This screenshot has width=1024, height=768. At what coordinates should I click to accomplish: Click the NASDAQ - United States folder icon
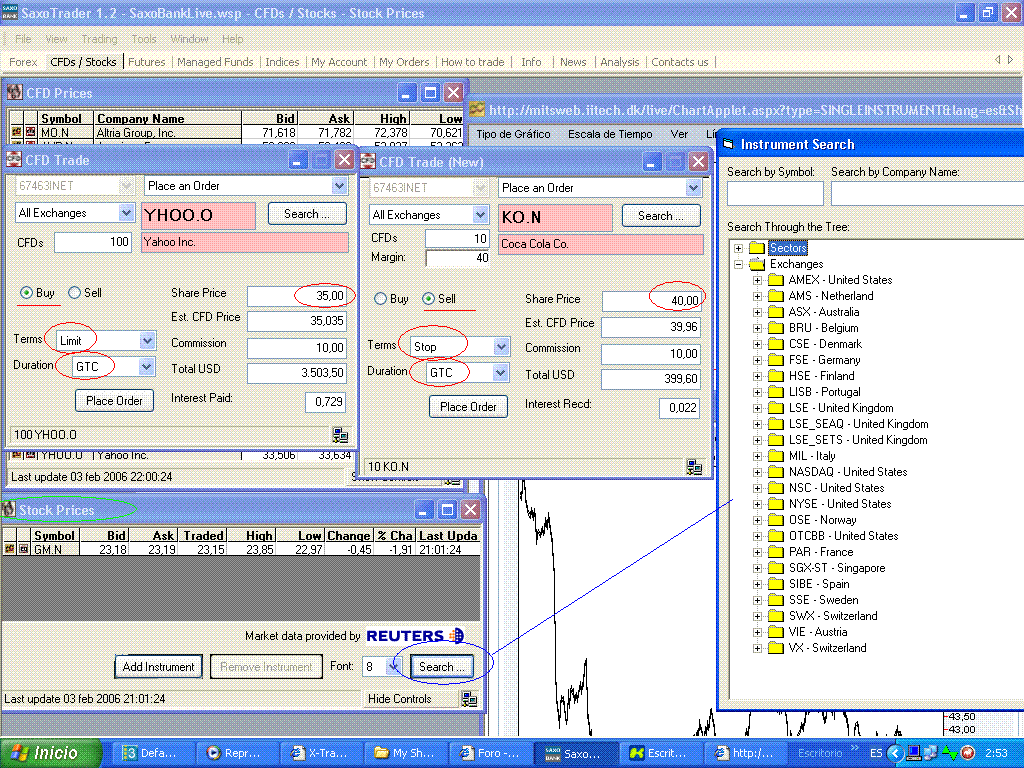click(x=776, y=472)
